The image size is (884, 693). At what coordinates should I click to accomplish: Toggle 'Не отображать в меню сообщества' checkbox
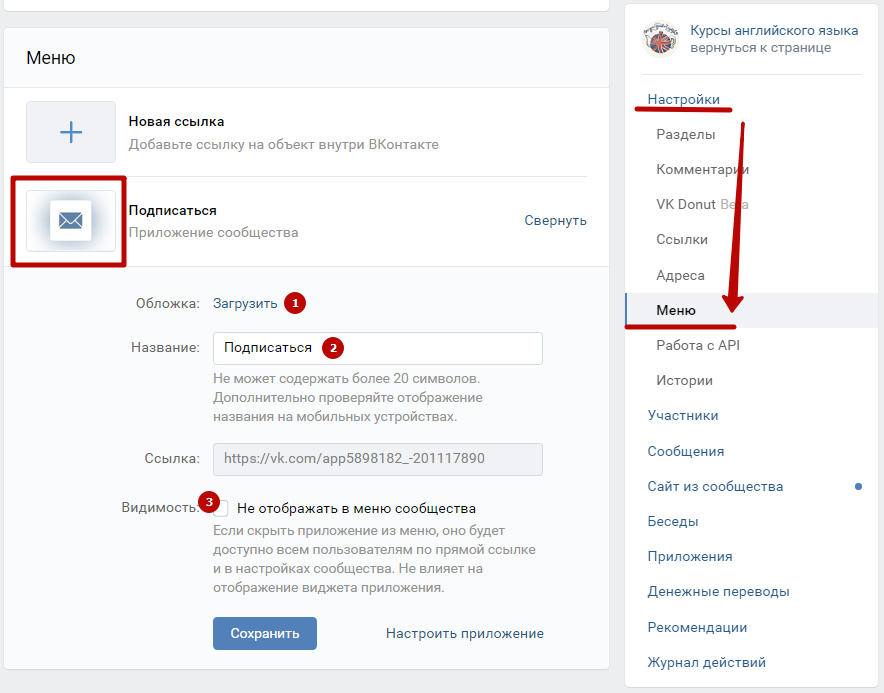[x=221, y=508]
